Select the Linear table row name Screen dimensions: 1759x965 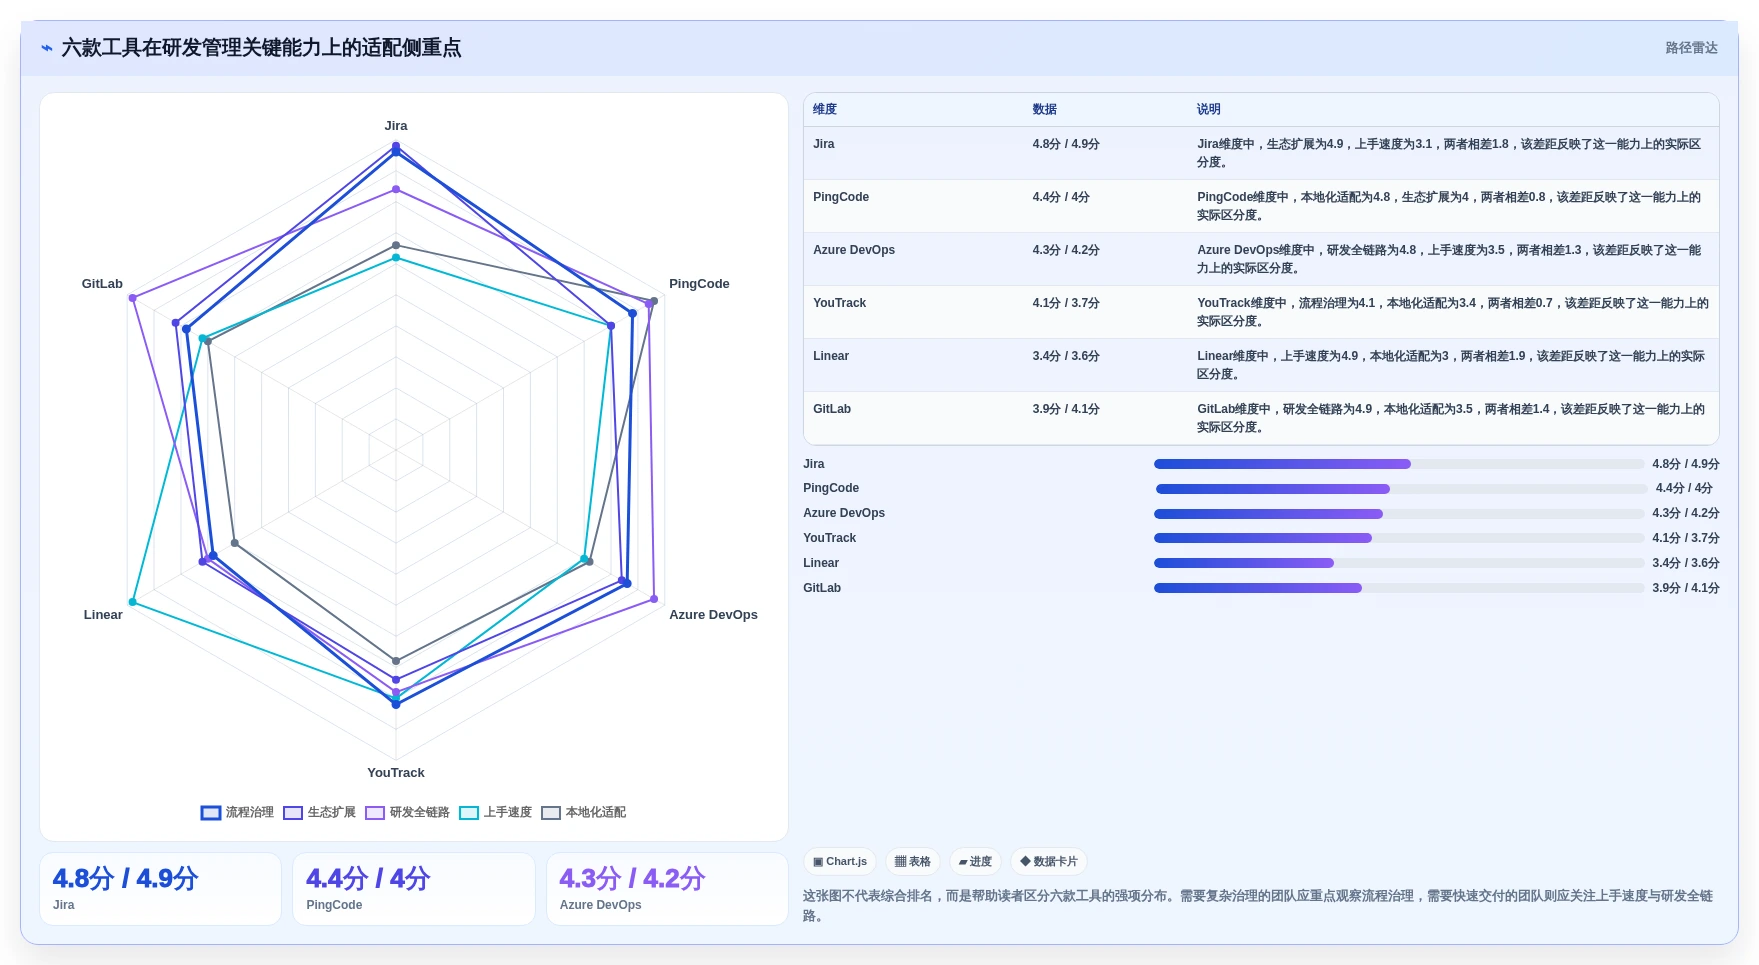[x=831, y=356]
